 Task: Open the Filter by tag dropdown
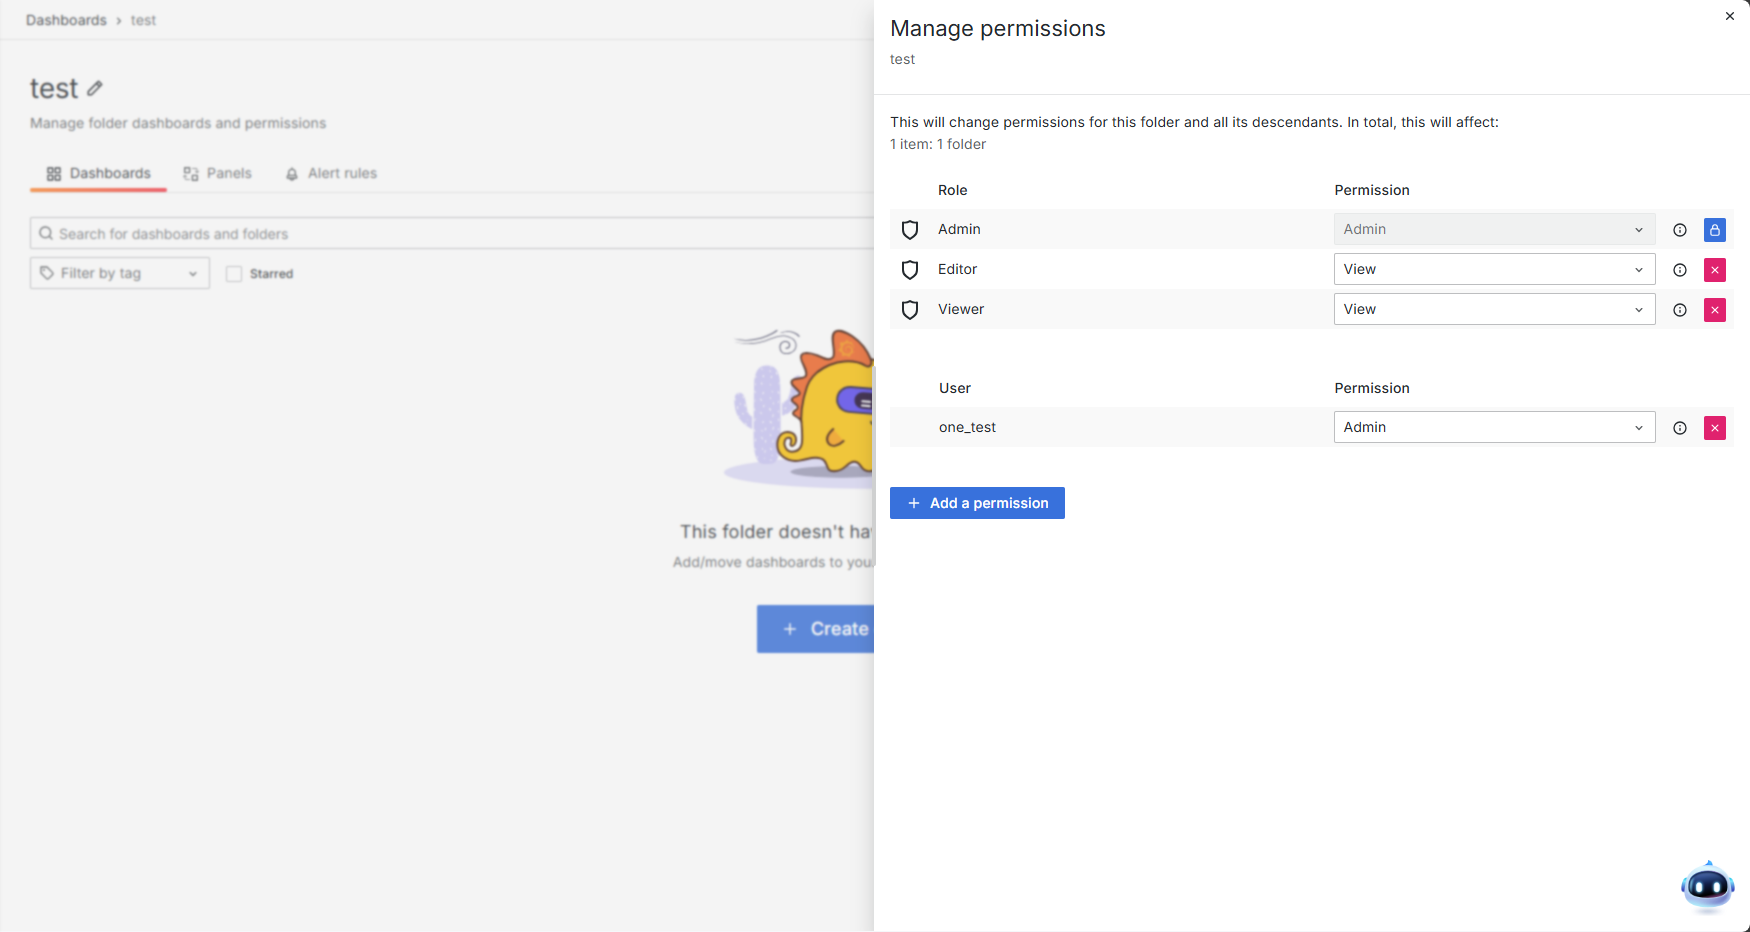pos(120,273)
